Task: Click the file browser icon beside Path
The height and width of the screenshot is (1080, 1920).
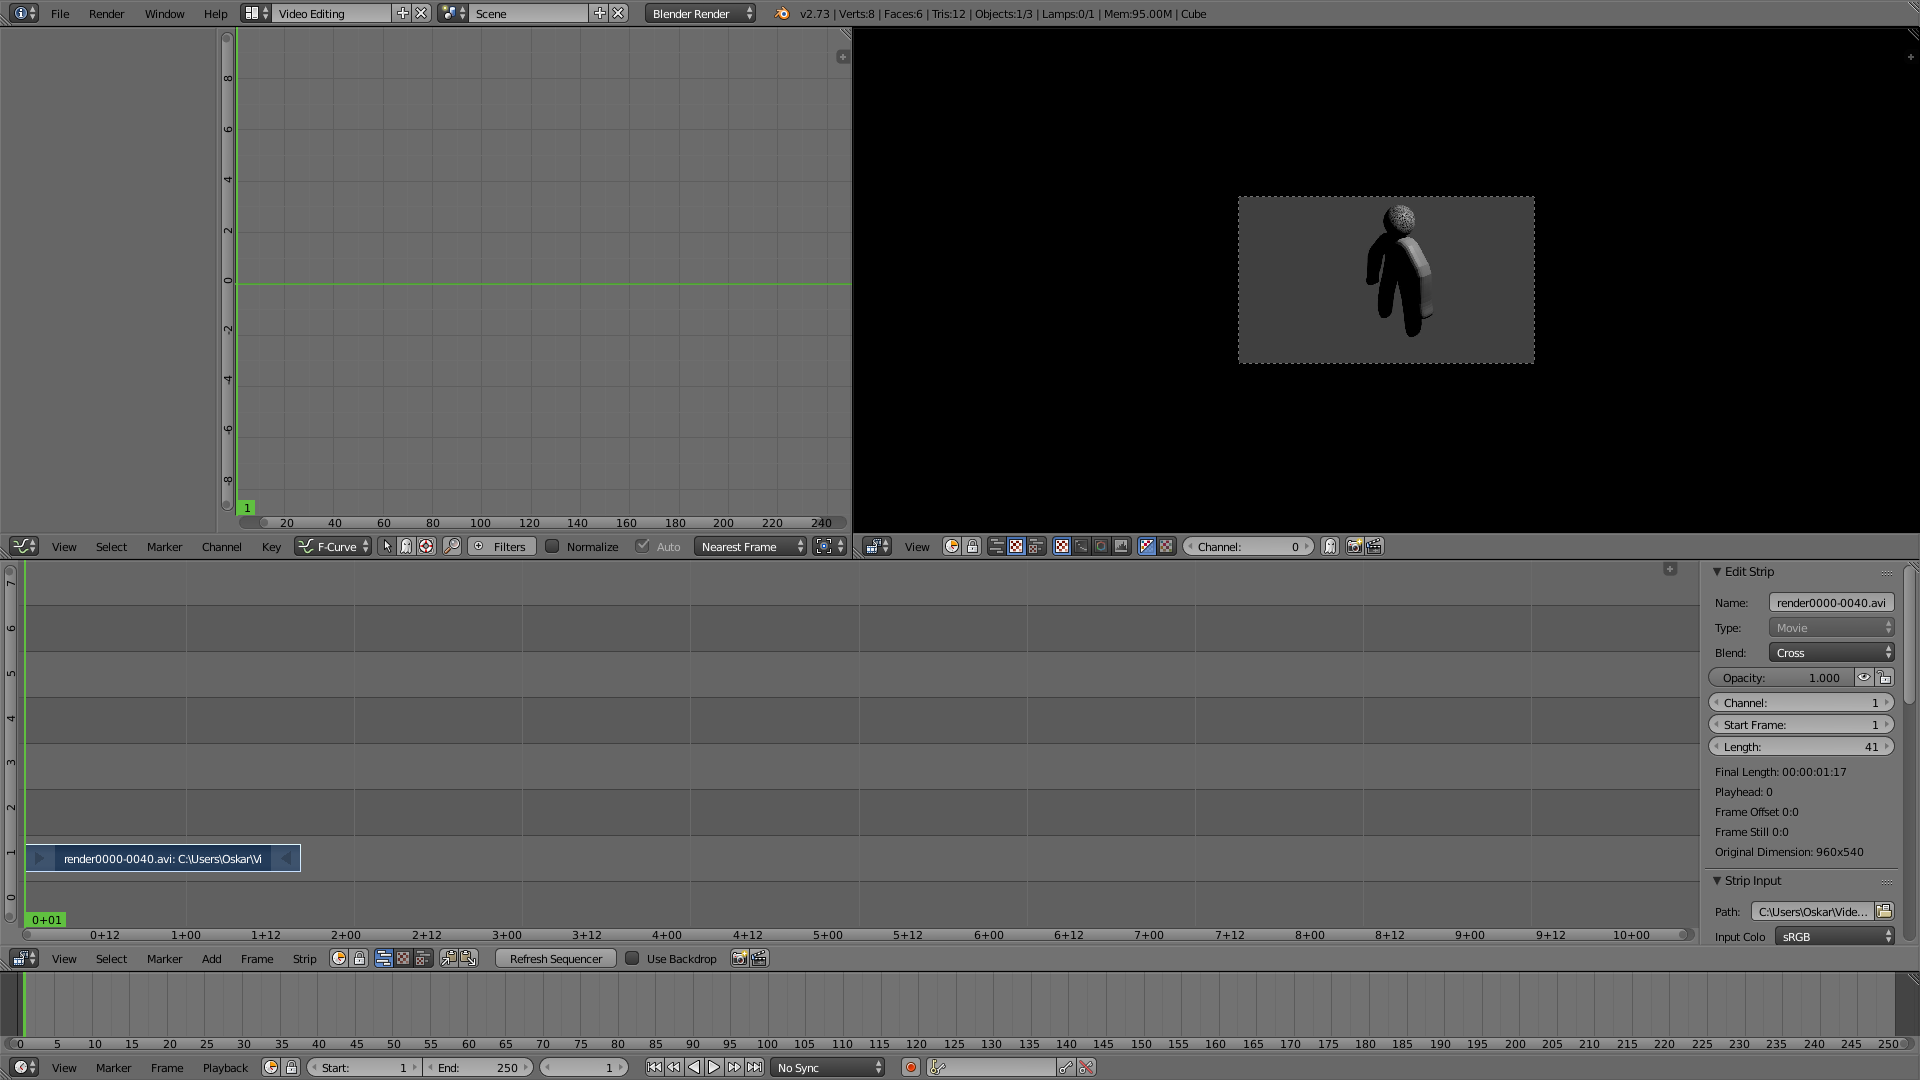Action: click(1884, 911)
